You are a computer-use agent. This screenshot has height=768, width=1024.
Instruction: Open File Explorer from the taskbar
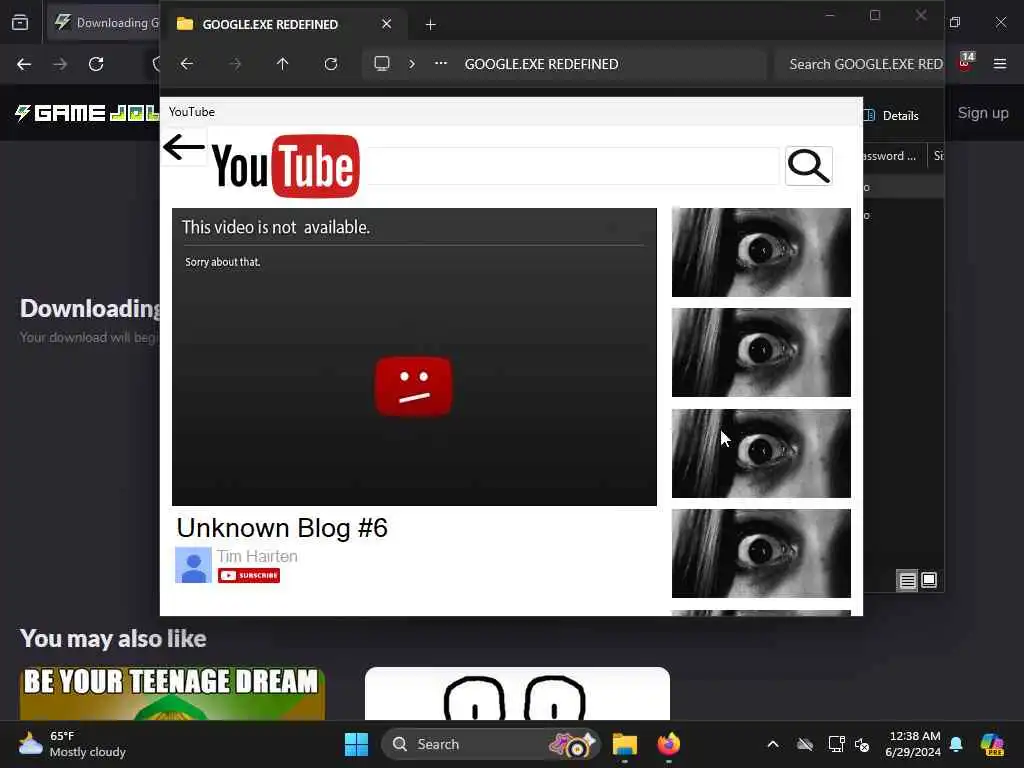click(625, 744)
